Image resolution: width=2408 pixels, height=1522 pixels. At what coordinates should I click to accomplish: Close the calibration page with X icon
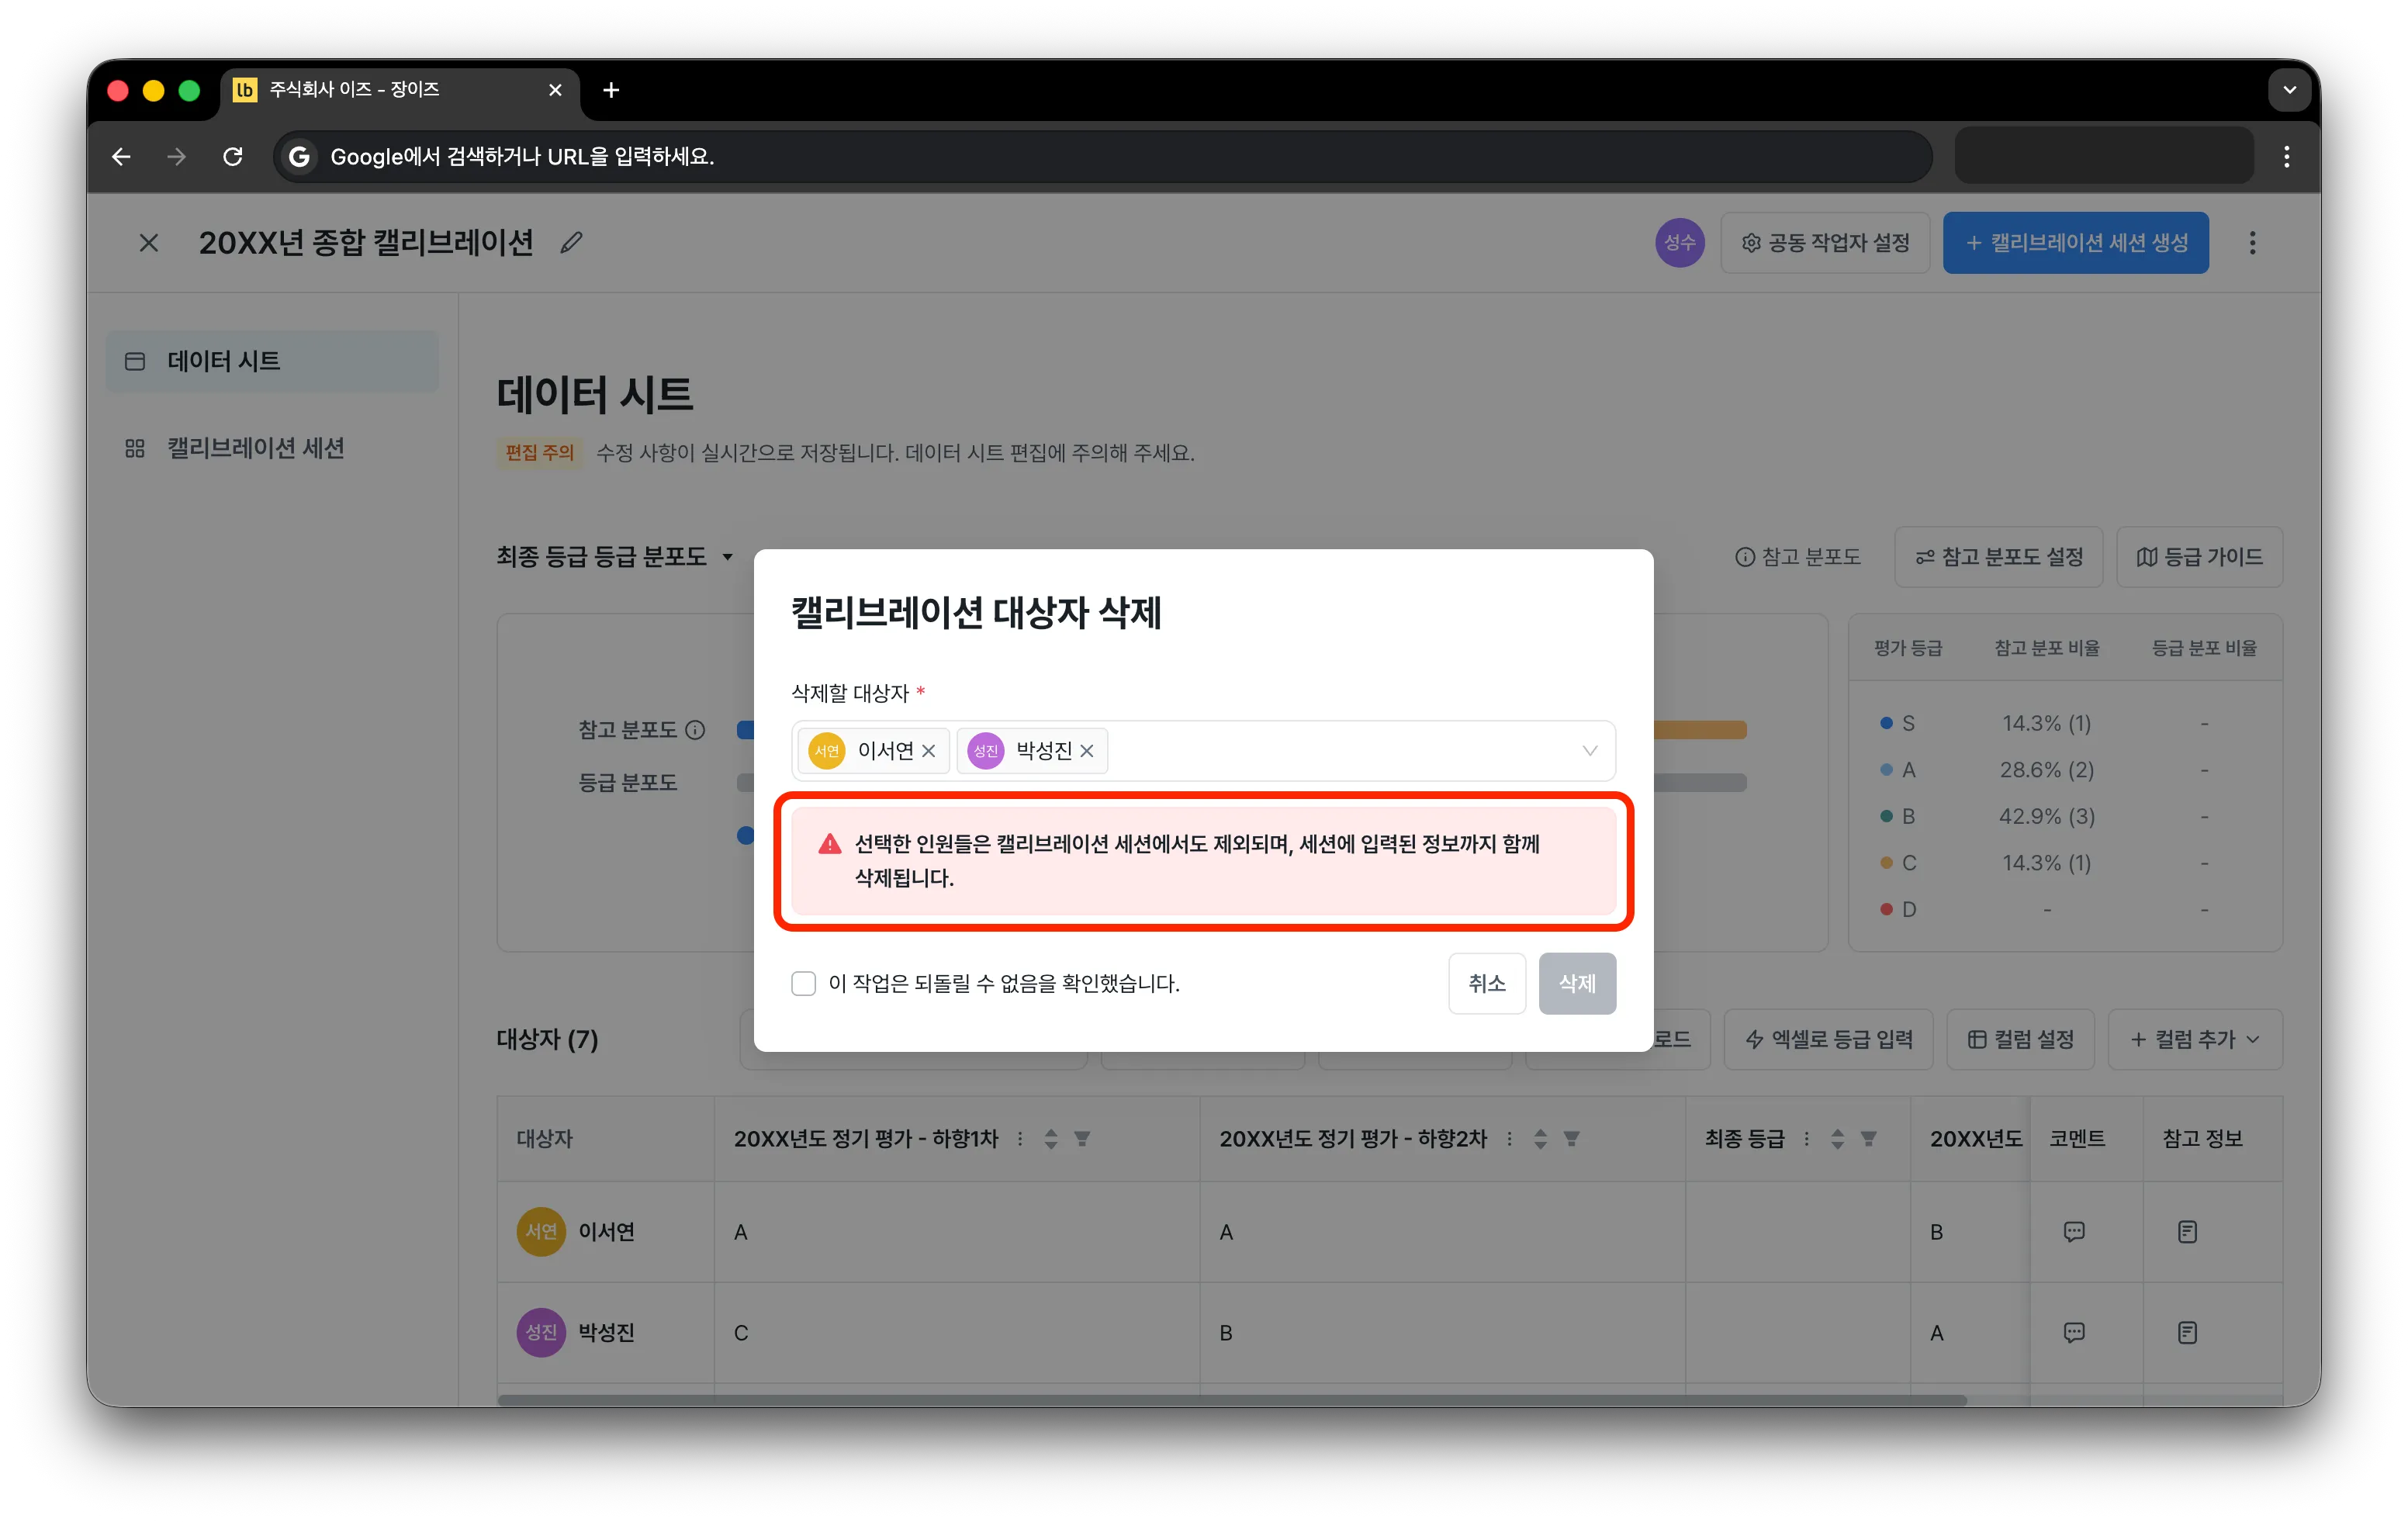tap(149, 243)
